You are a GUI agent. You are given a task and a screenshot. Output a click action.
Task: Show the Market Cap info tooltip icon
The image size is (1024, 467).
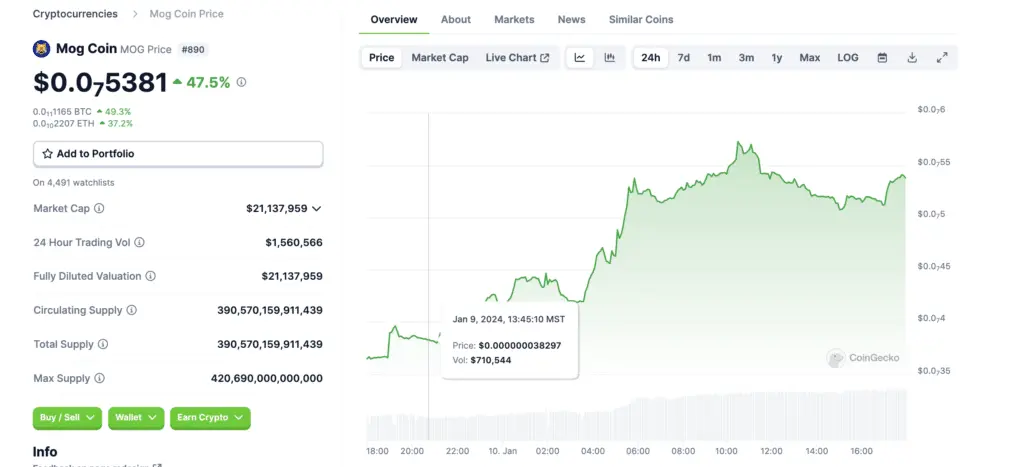click(99, 208)
